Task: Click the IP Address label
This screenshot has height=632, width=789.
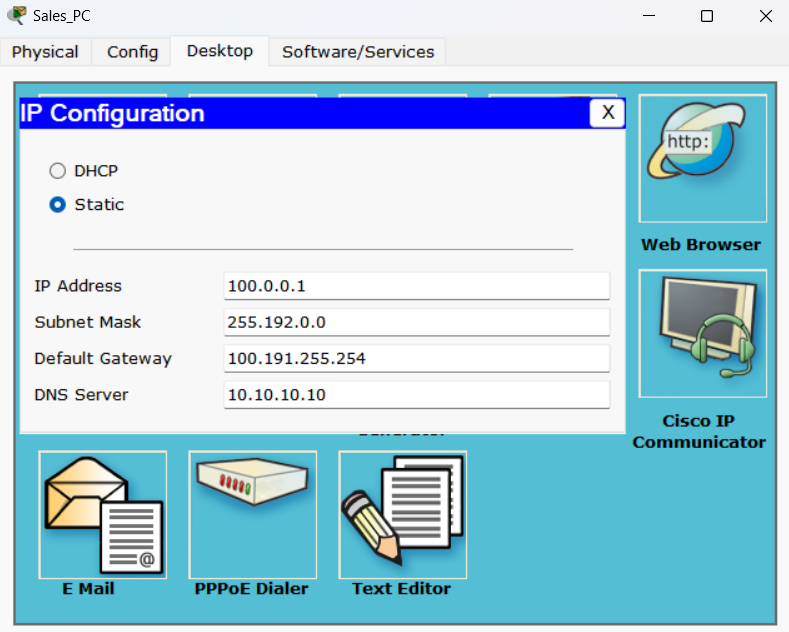Action: [x=78, y=286]
